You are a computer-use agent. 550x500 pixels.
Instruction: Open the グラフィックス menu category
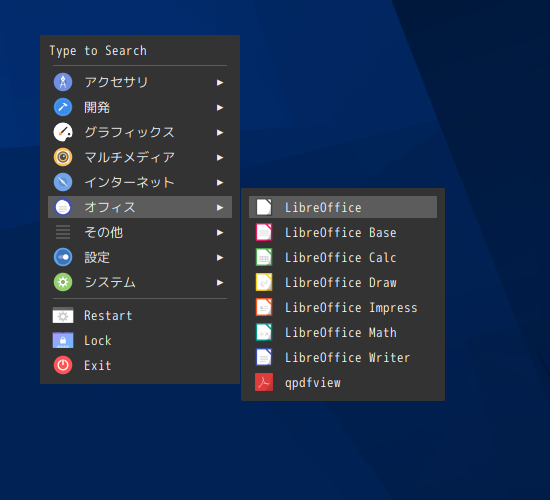tap(140, 132)
